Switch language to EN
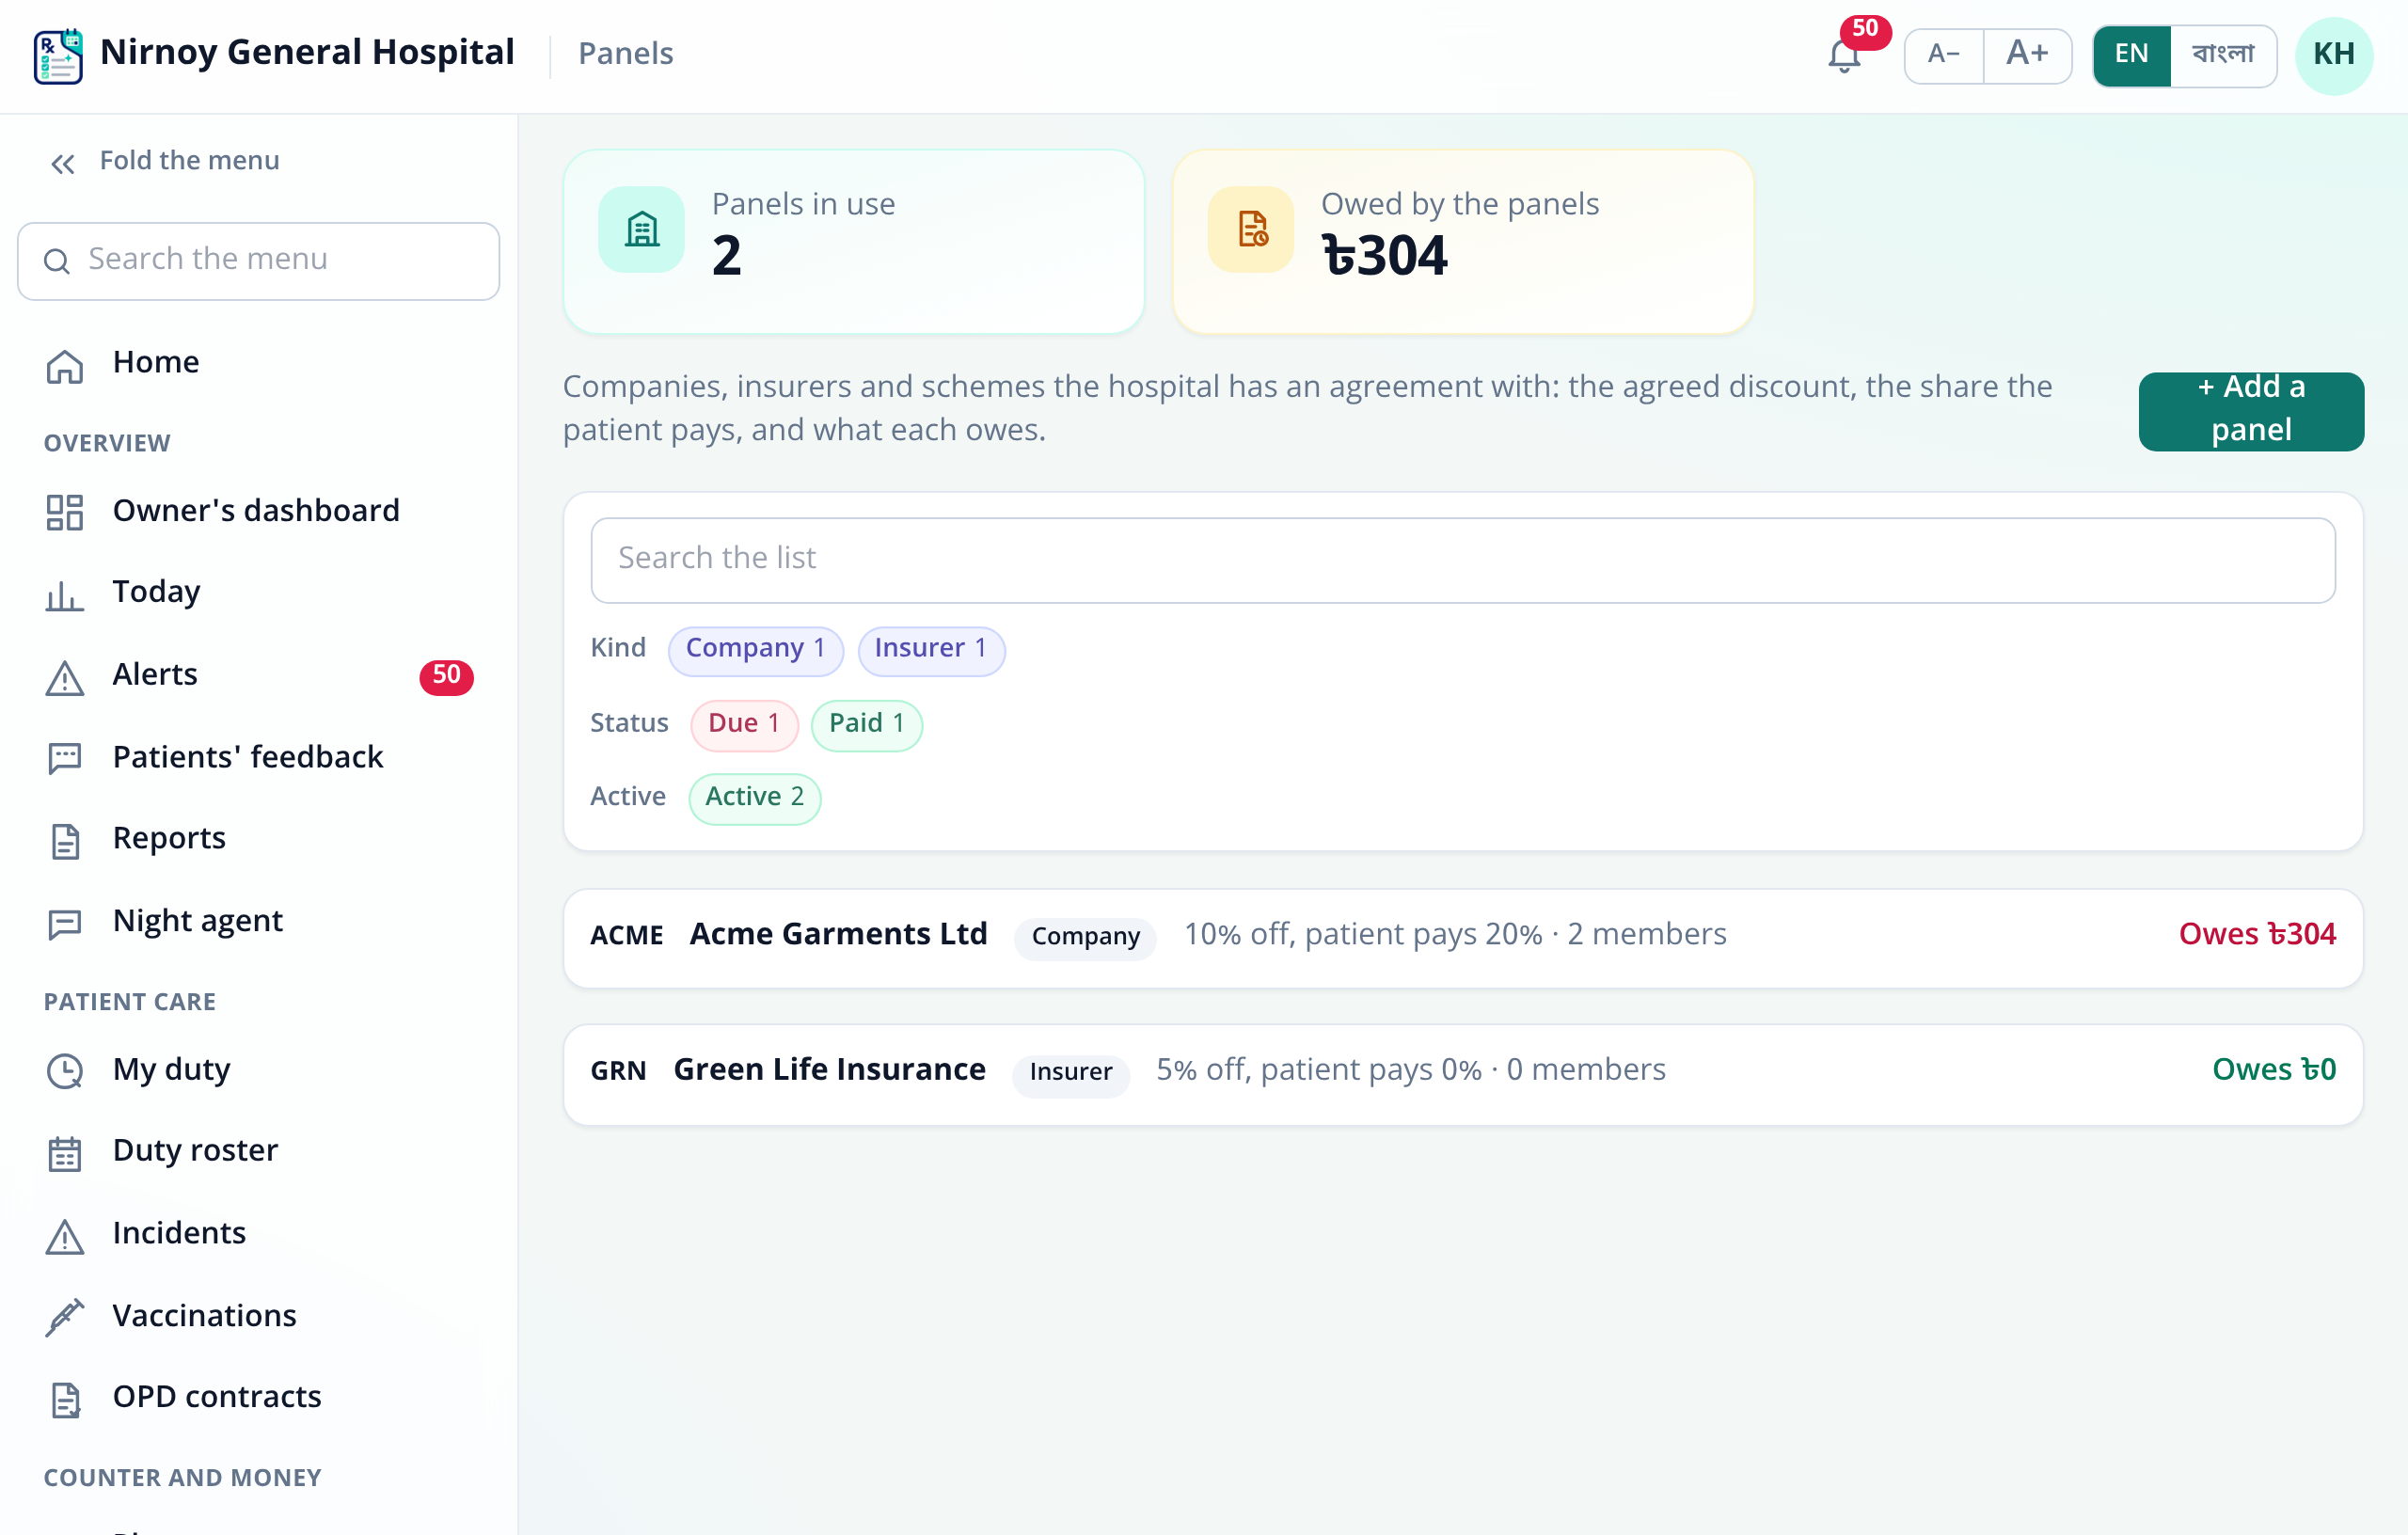This screenshot has width=2408, height=1535. [x=2131, y=55]
